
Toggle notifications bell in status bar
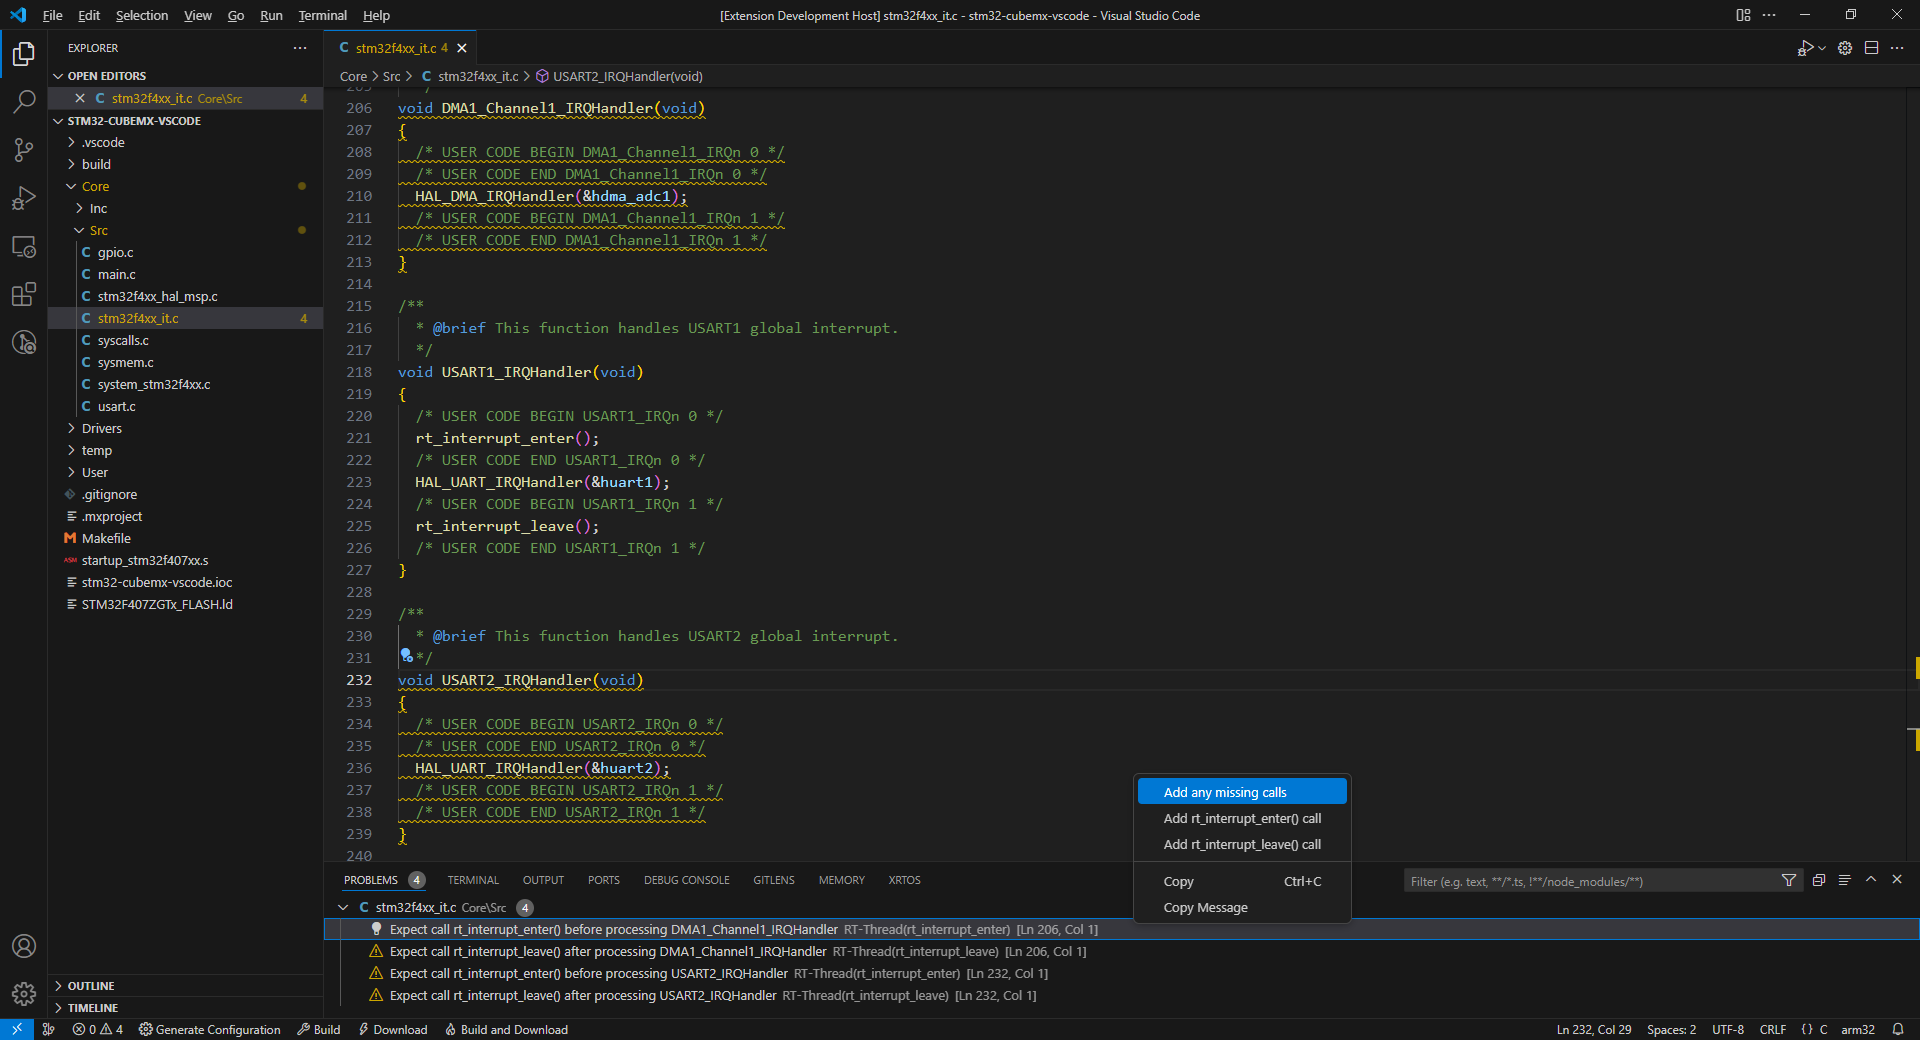click(1897, 1029)
